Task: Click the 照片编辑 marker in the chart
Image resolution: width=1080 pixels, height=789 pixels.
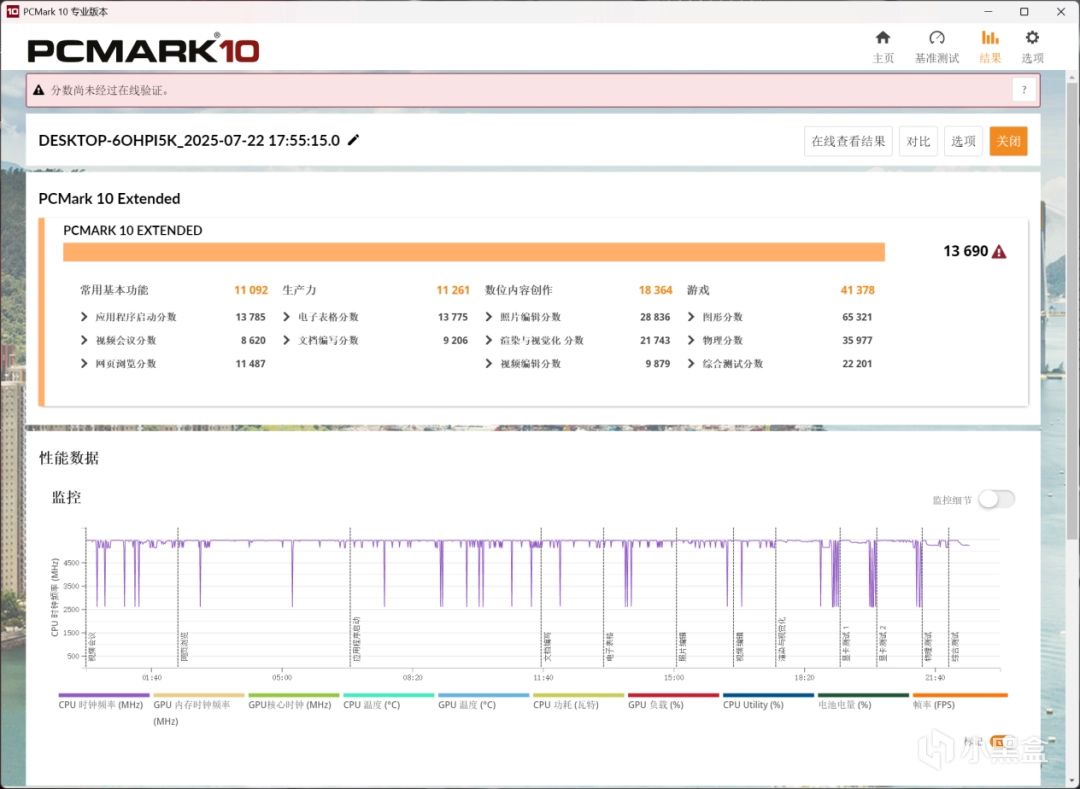Action: click(676, 598)
